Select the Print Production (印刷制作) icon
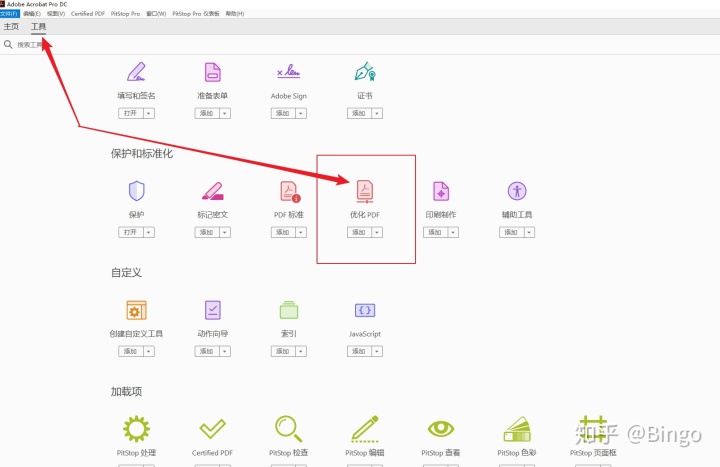This screenshot has height=467, width=720. [x=441, y=191]
